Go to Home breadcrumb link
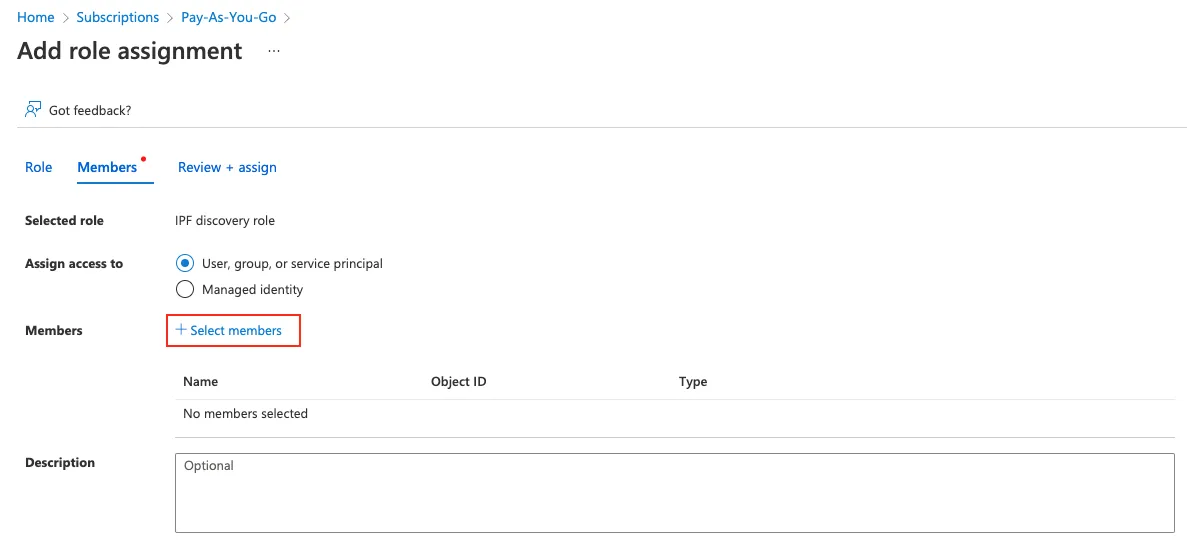Screen dimensions: 1187x540 point(36,18)
